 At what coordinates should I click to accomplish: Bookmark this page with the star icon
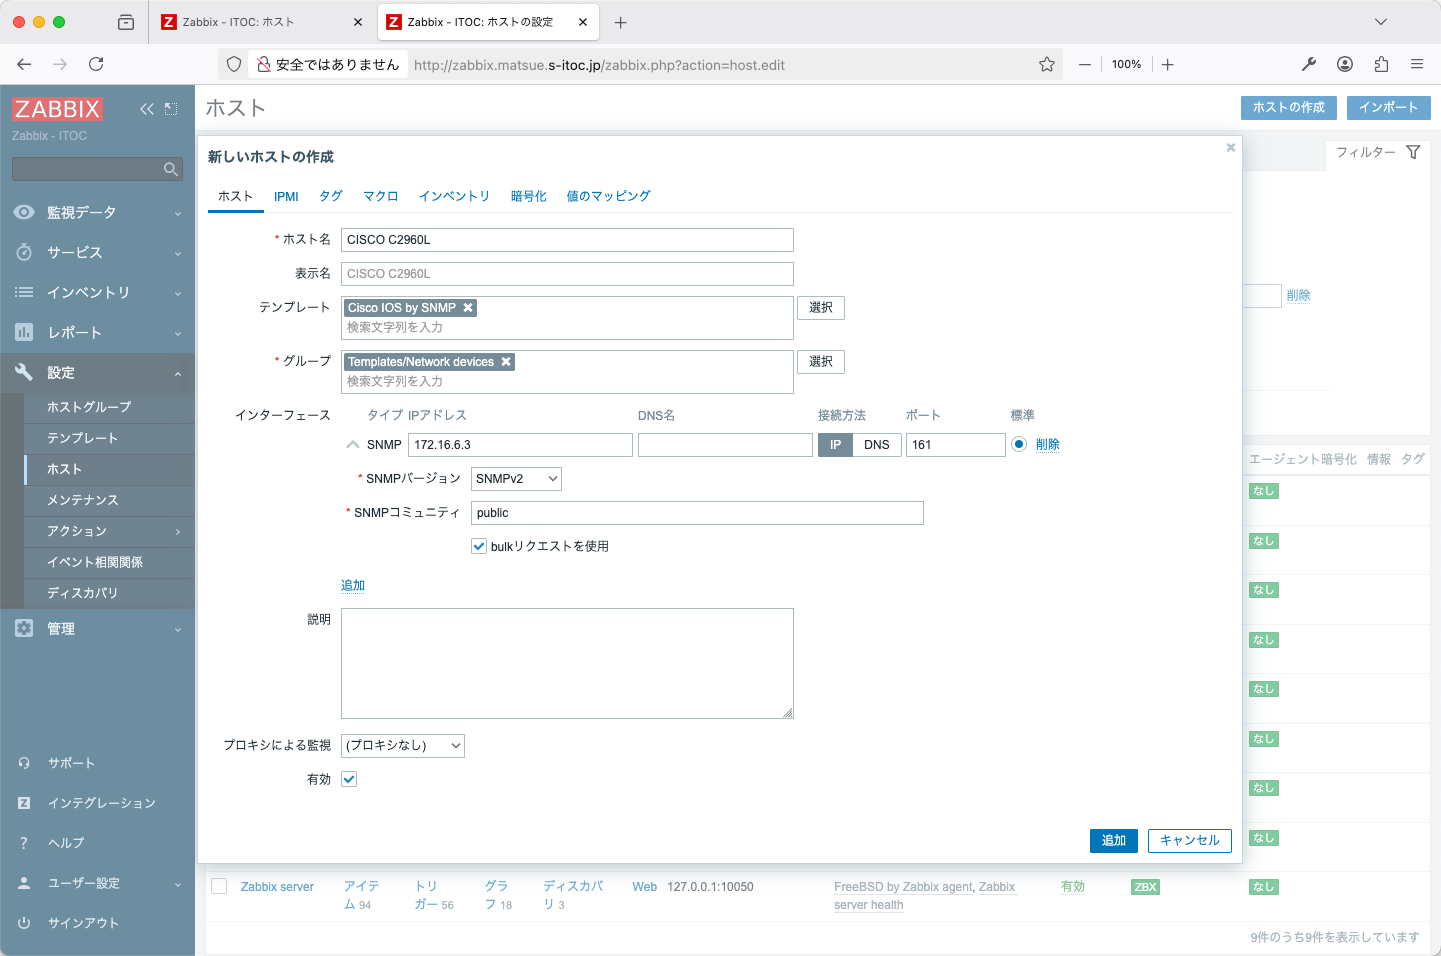click(1047, 64)
